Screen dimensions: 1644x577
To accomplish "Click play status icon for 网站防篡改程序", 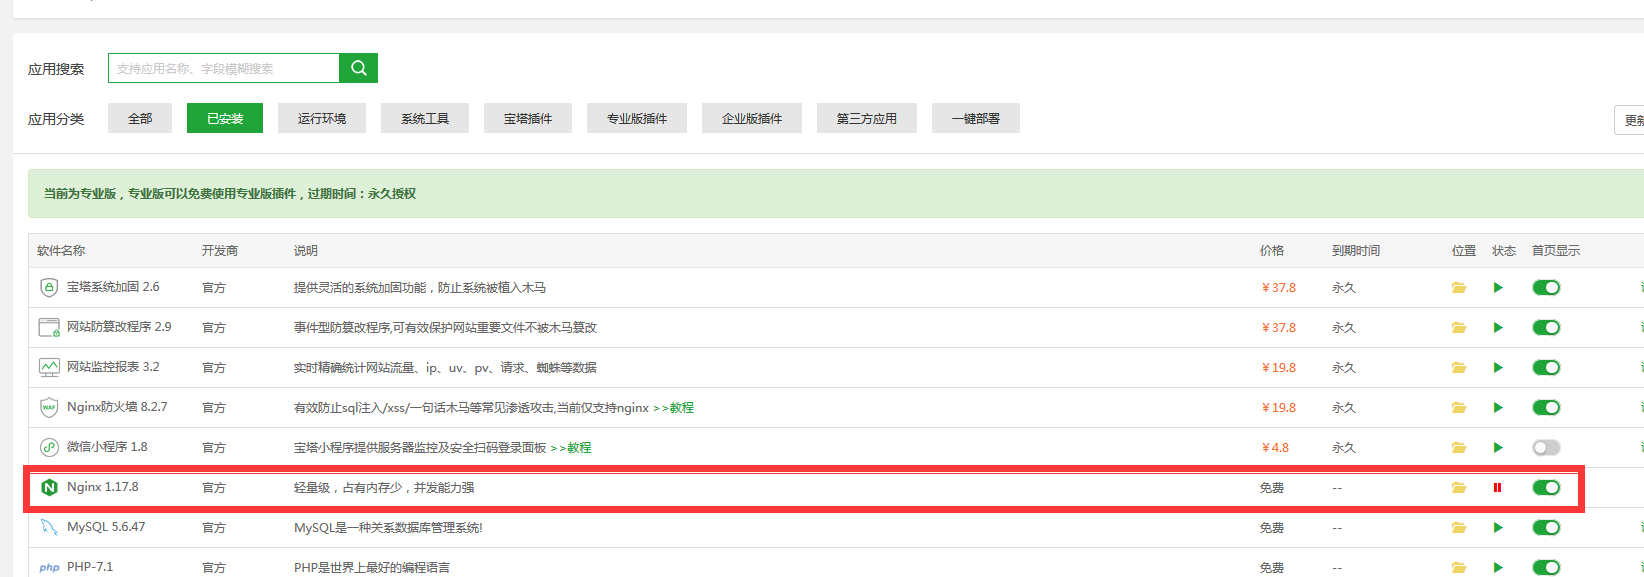I will [1498, 328].
